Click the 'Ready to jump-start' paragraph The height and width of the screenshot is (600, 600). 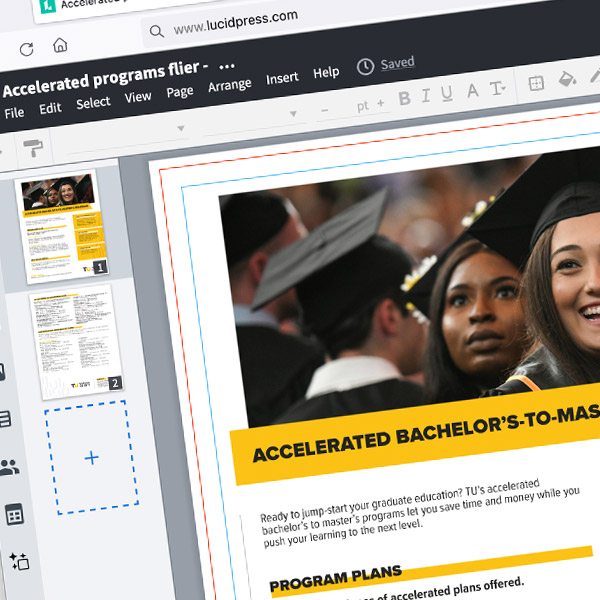[420, 513]
